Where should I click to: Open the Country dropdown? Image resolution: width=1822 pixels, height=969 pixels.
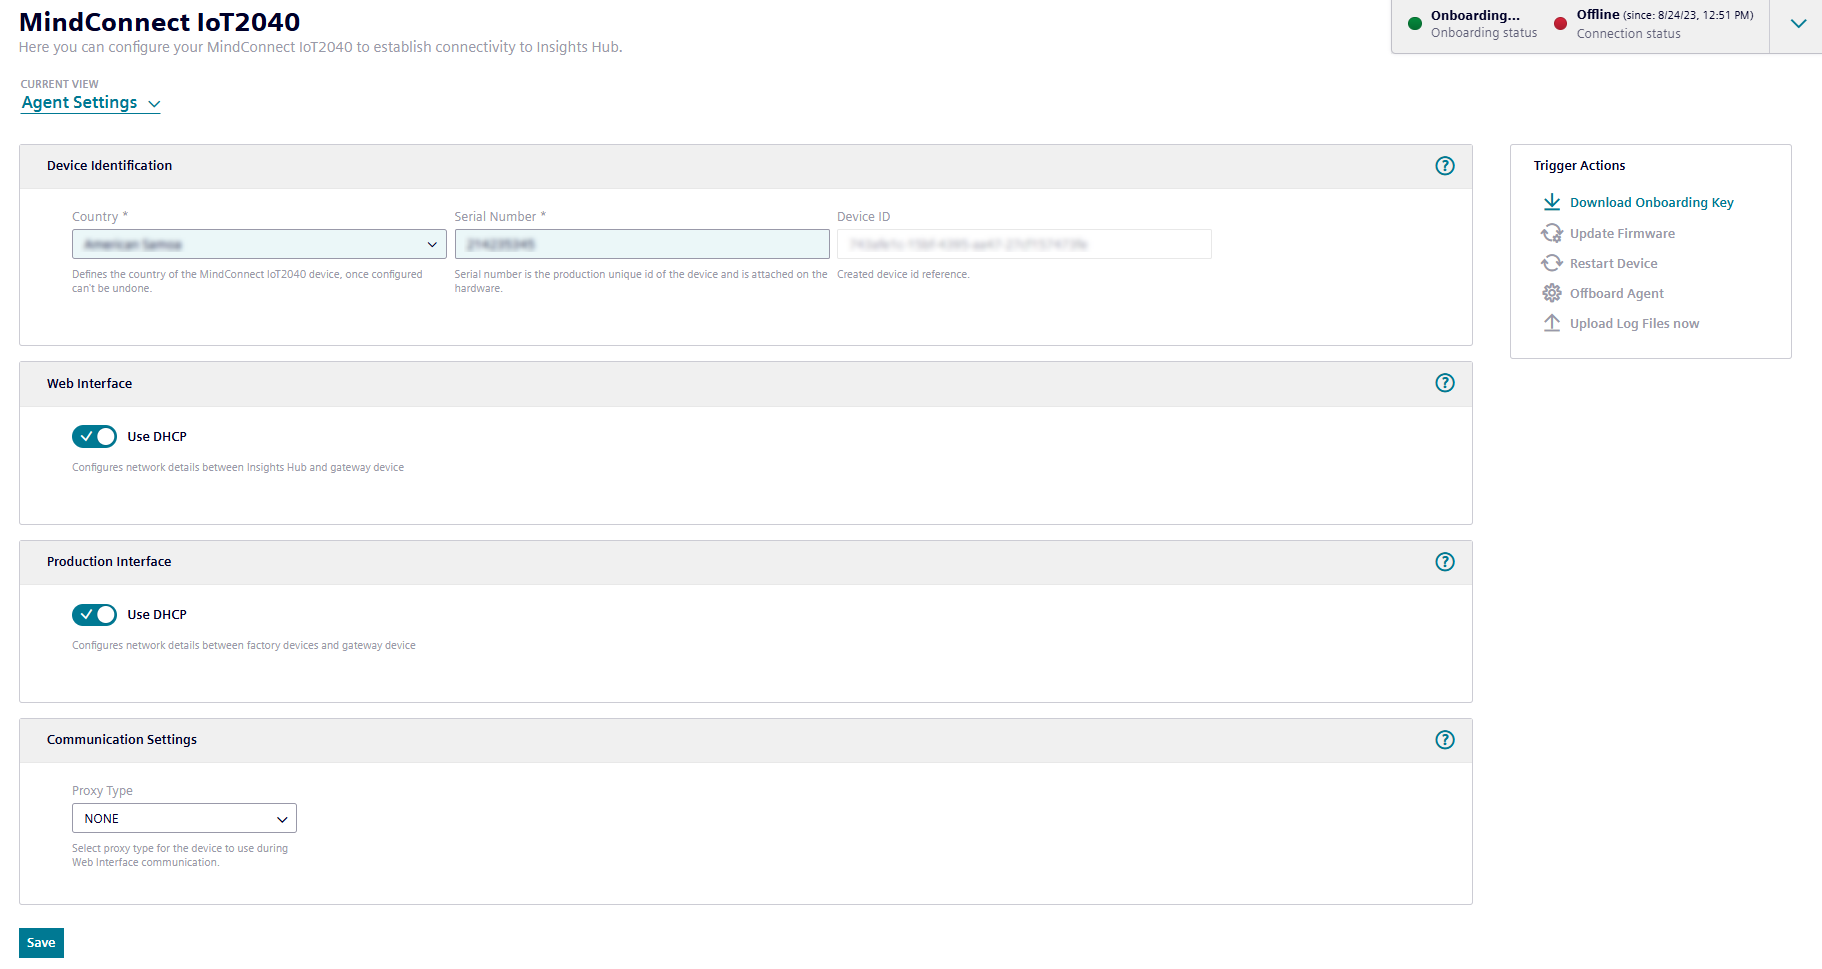tap(259, 244)
